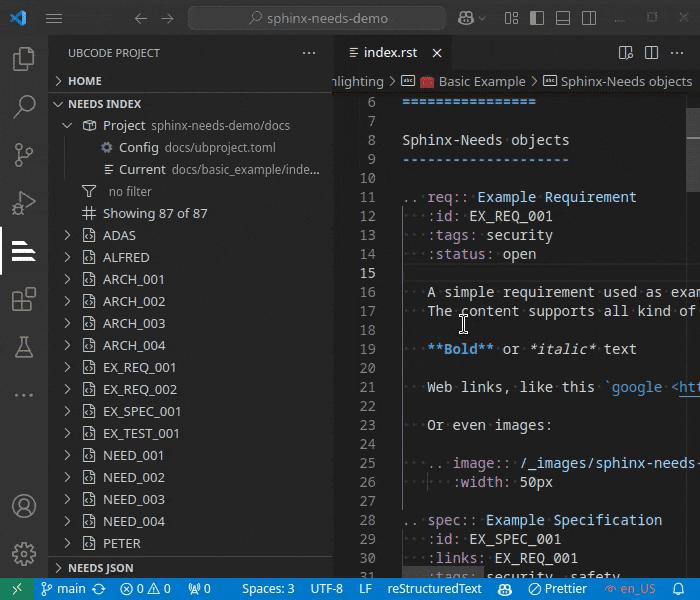Open editor More Actions ellipsis

coord(677,53)
